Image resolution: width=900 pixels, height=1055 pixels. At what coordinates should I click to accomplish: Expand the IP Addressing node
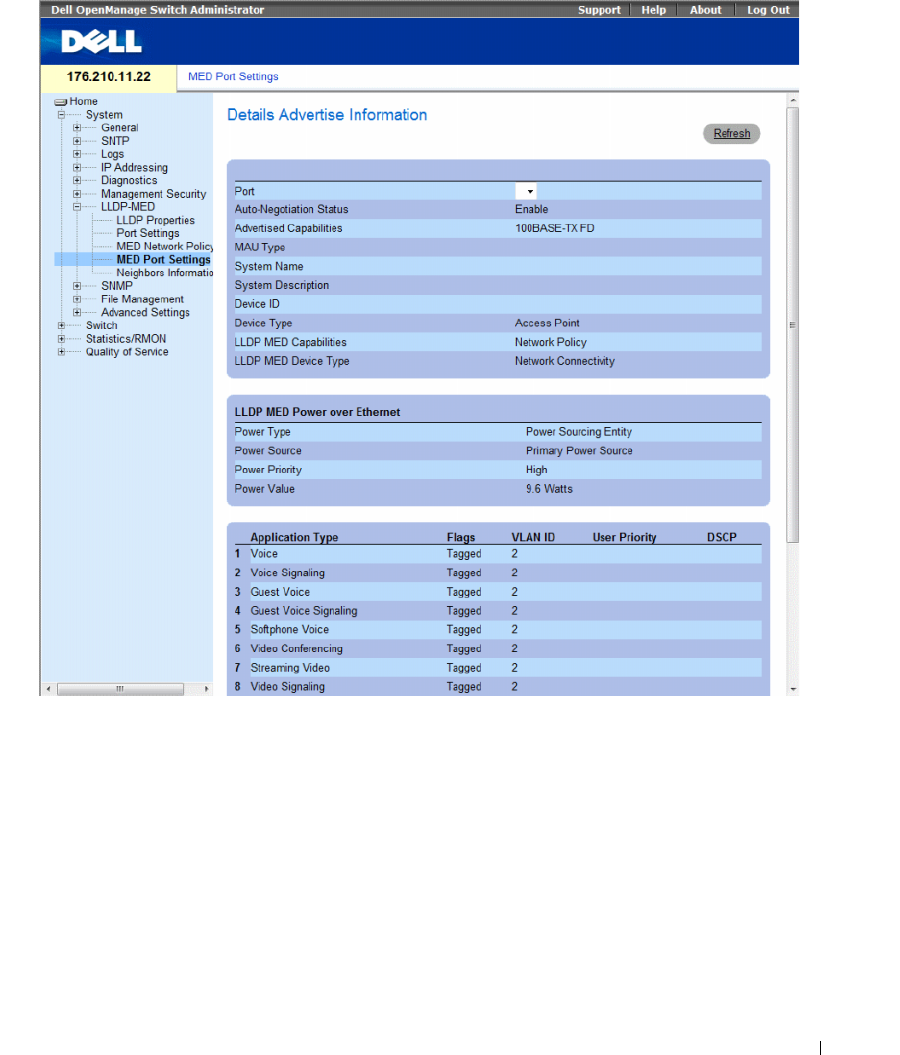77,168
